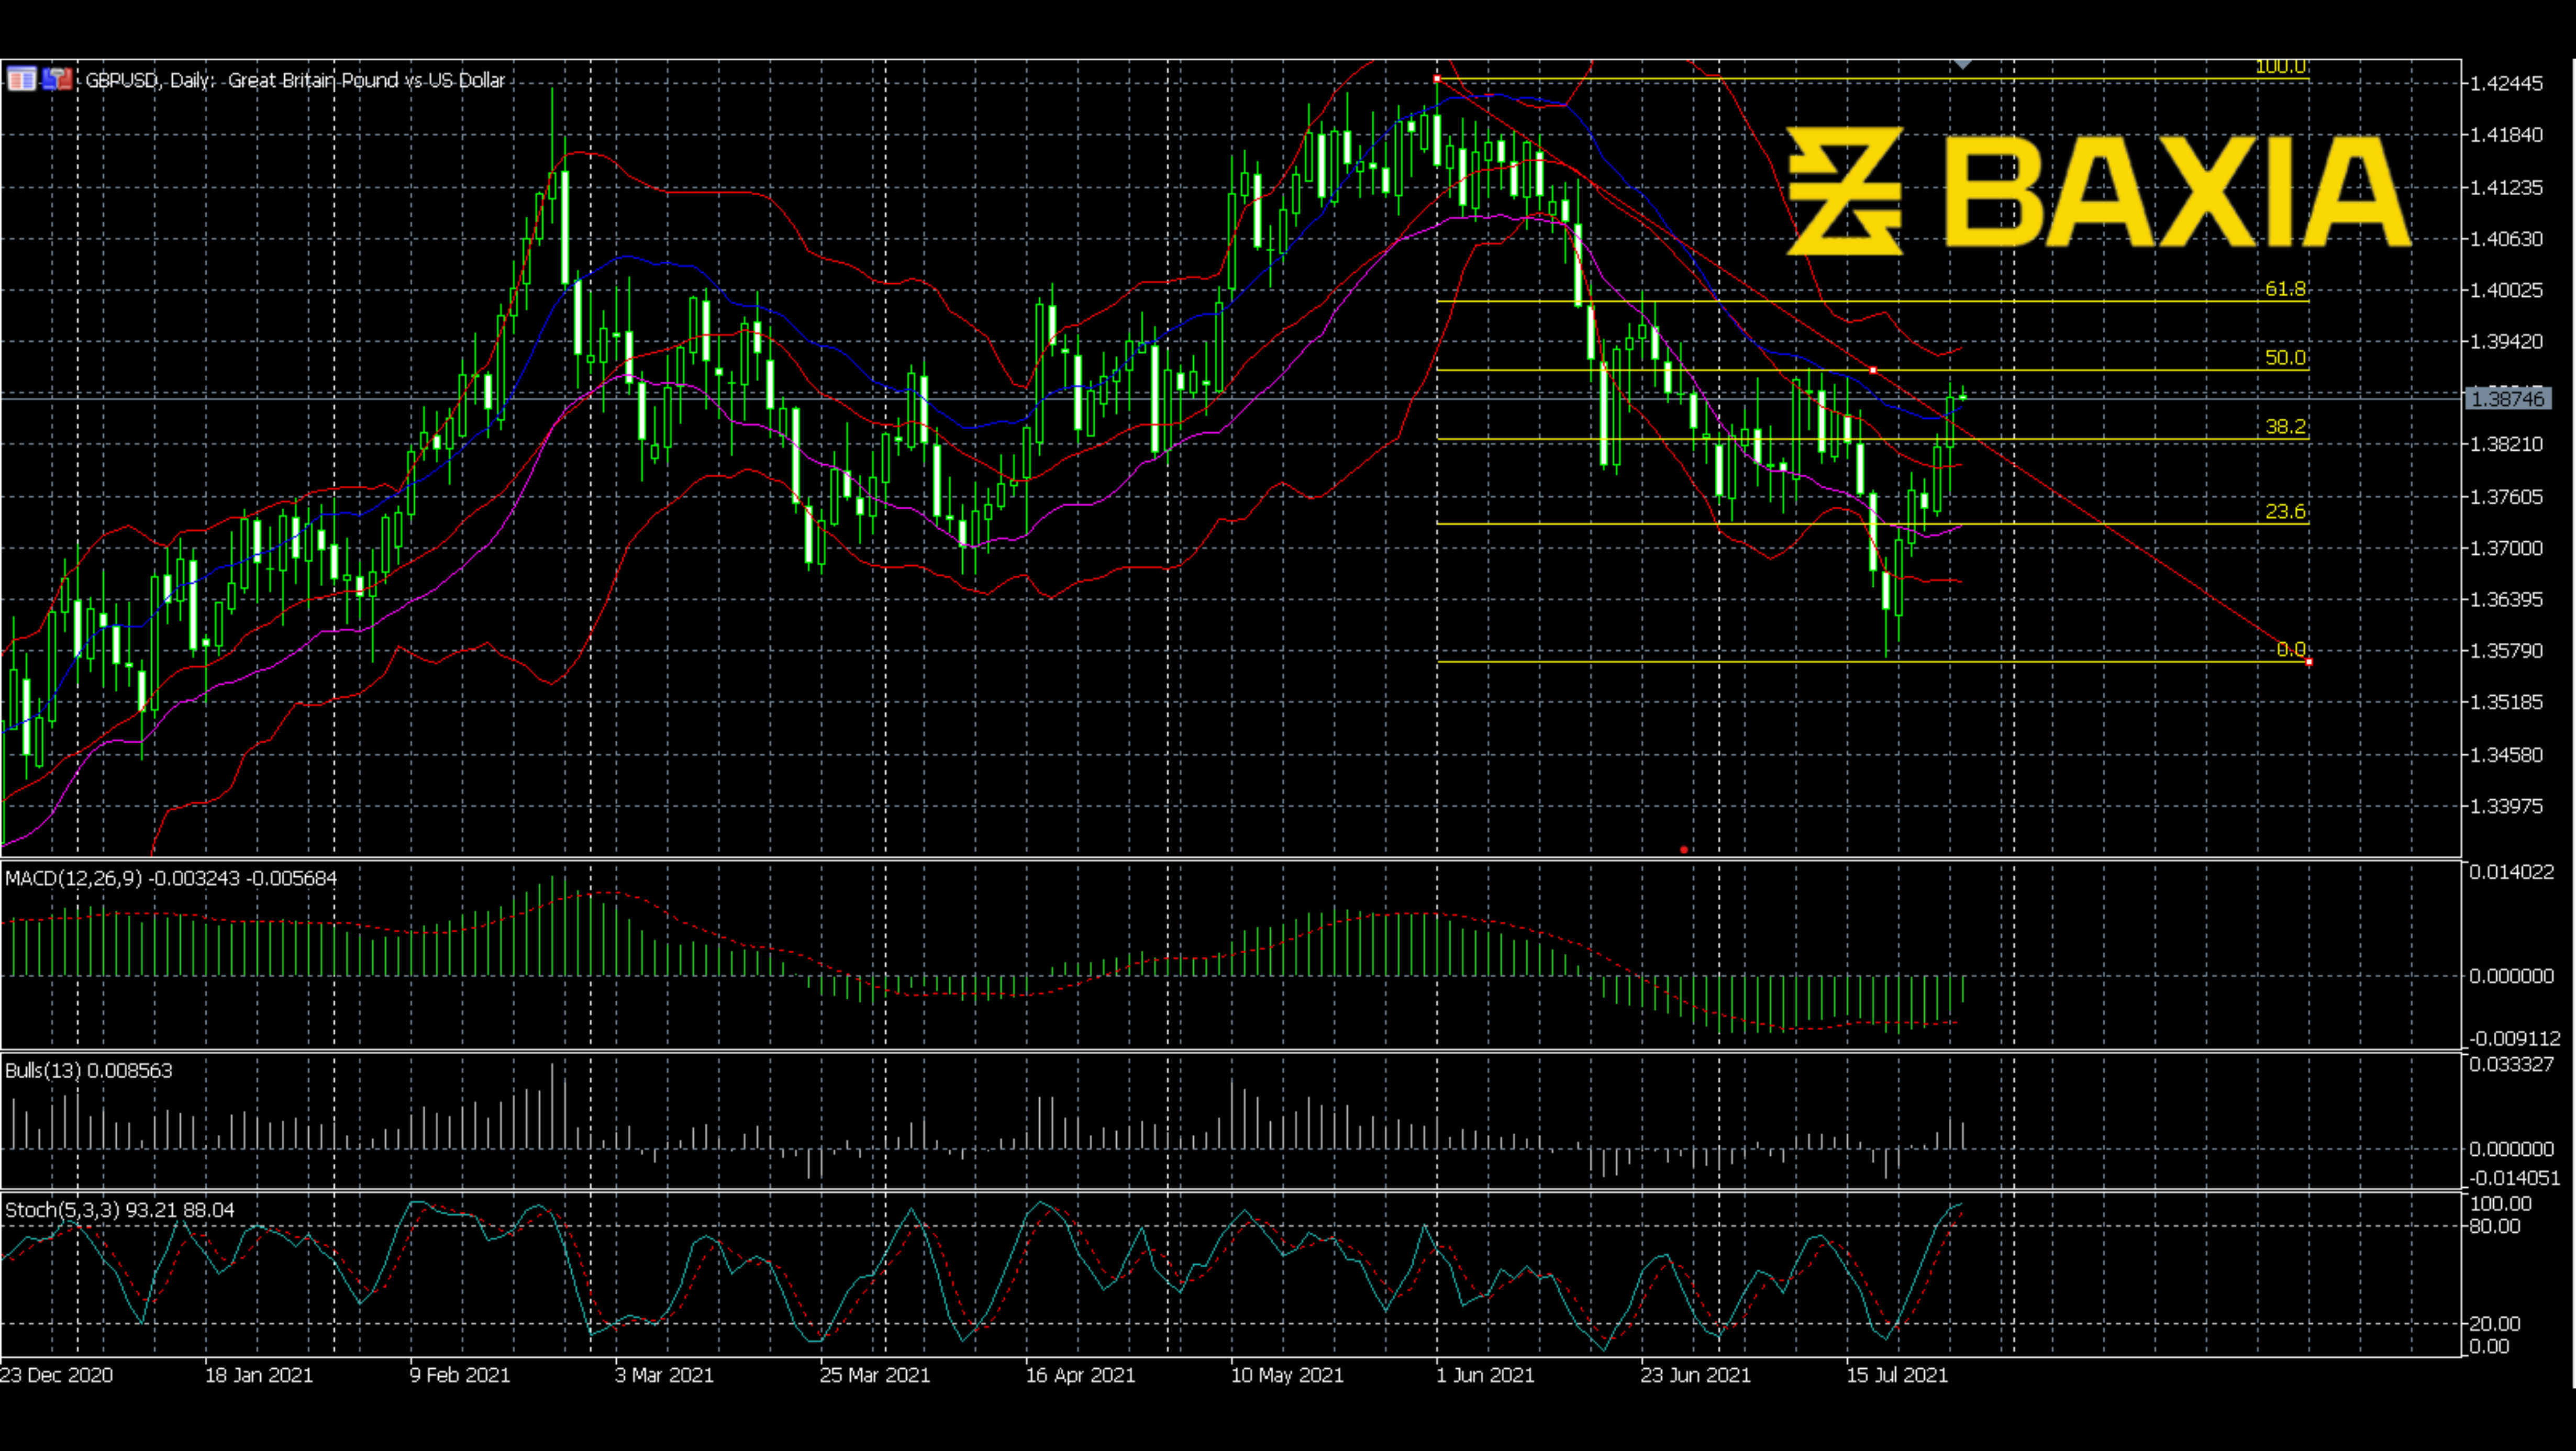This screenshot has width=2576, height=1451.
Task: Click the Bulls(13) indicator label
Action: tap(89, 1070)
